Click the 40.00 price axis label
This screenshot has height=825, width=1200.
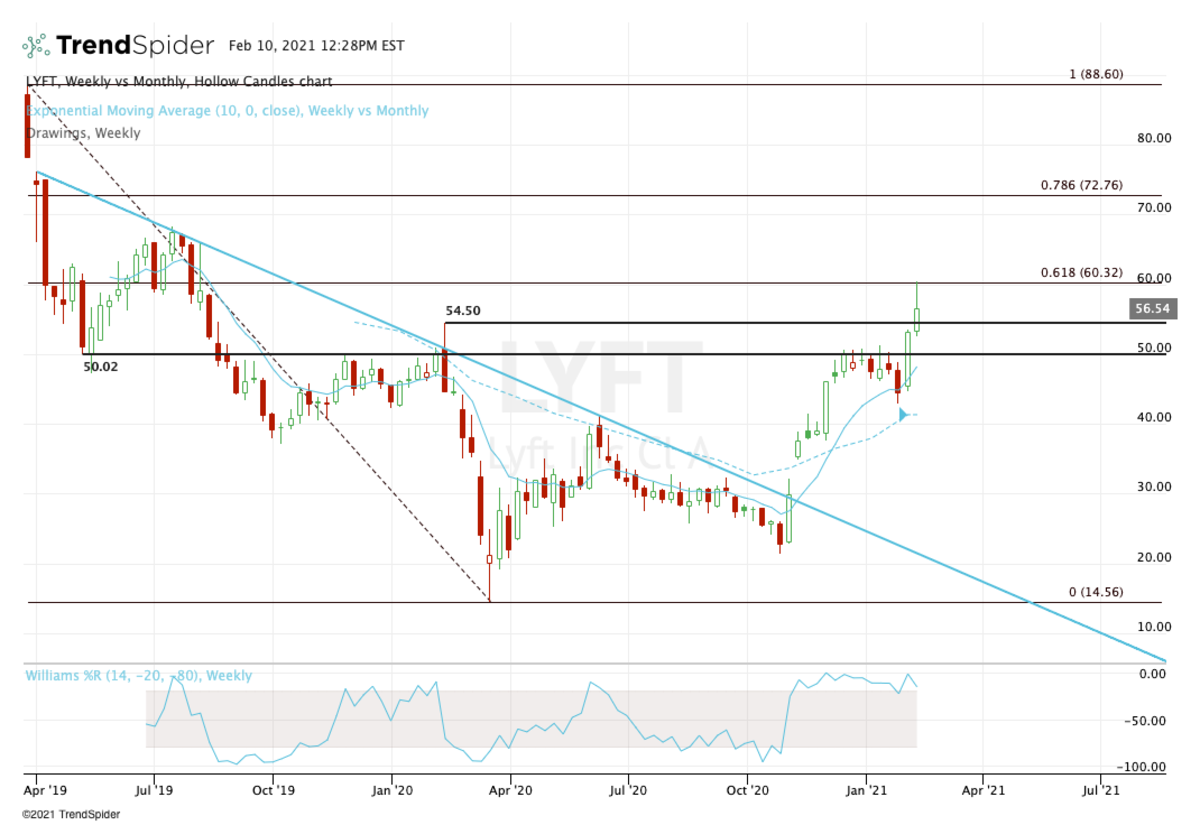tap(1154, 417)
